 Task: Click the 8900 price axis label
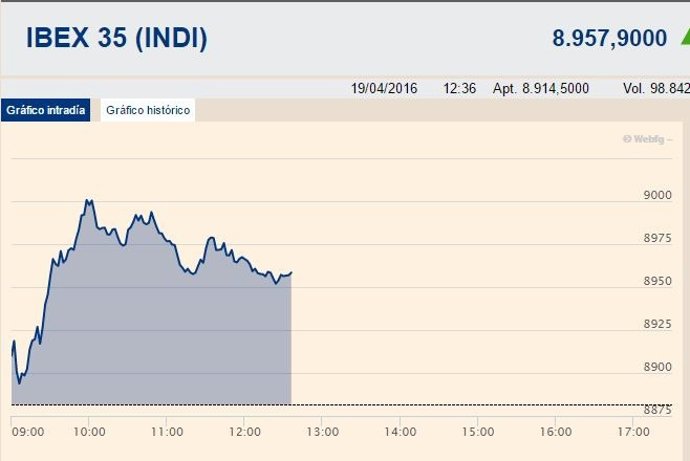[657, 368]
